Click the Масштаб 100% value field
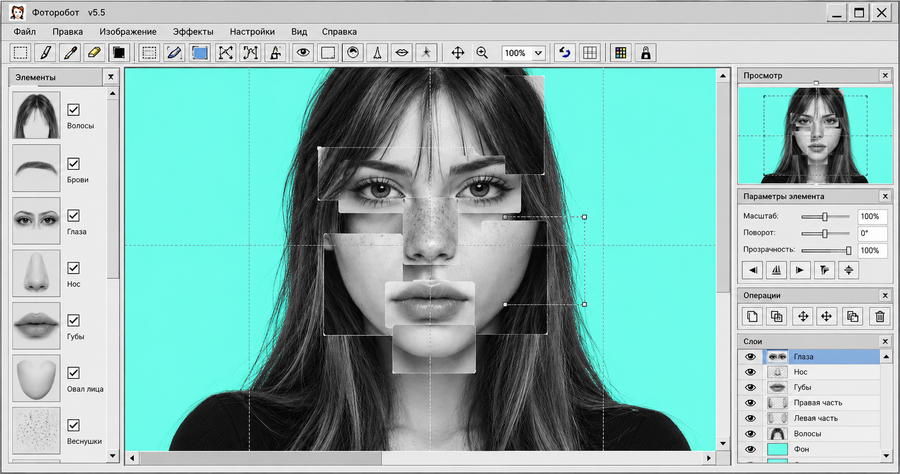Viewport: 900px width, 474px height. coord(872,216)
